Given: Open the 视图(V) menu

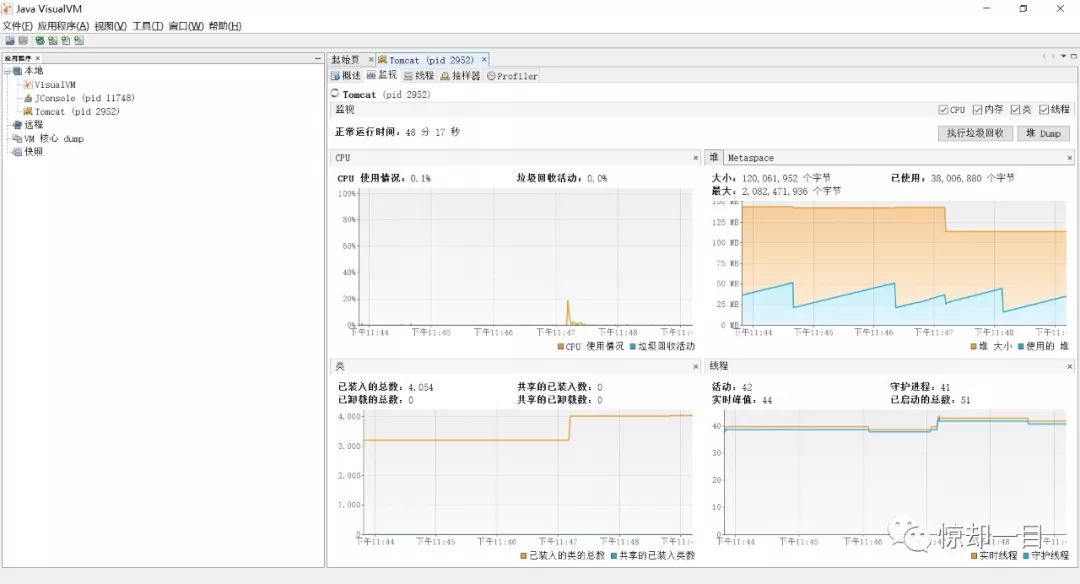Looking at the screenshot, I should point(110,26).
